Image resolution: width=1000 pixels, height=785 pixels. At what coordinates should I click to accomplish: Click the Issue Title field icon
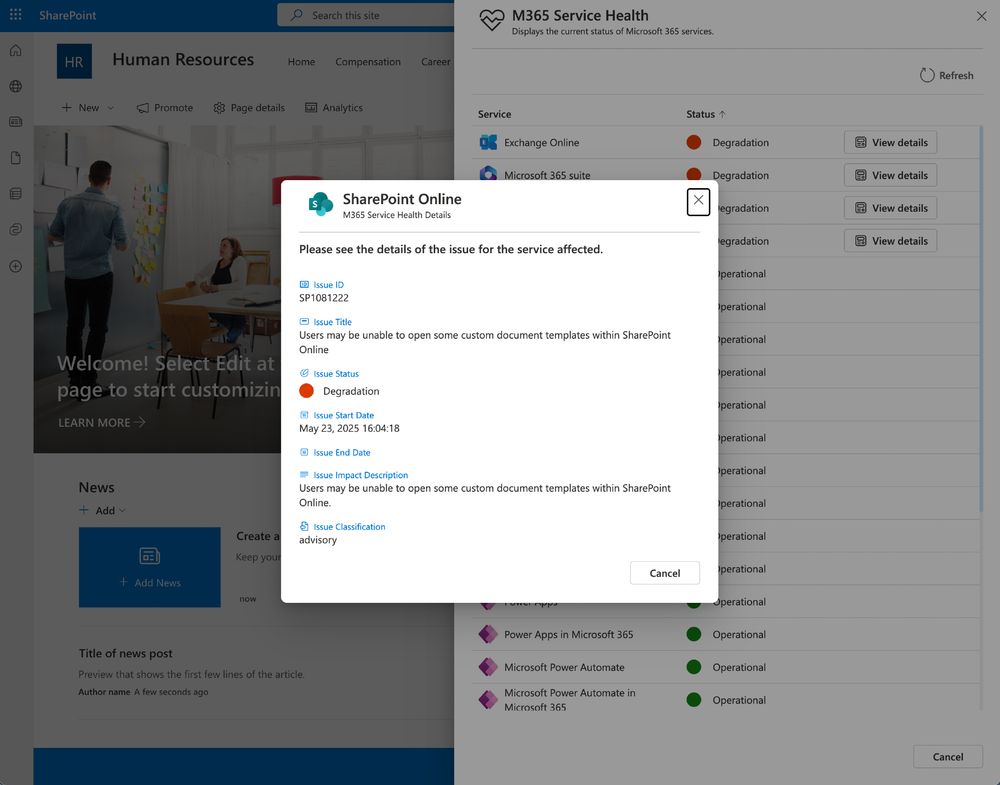(x=304, y=321)
